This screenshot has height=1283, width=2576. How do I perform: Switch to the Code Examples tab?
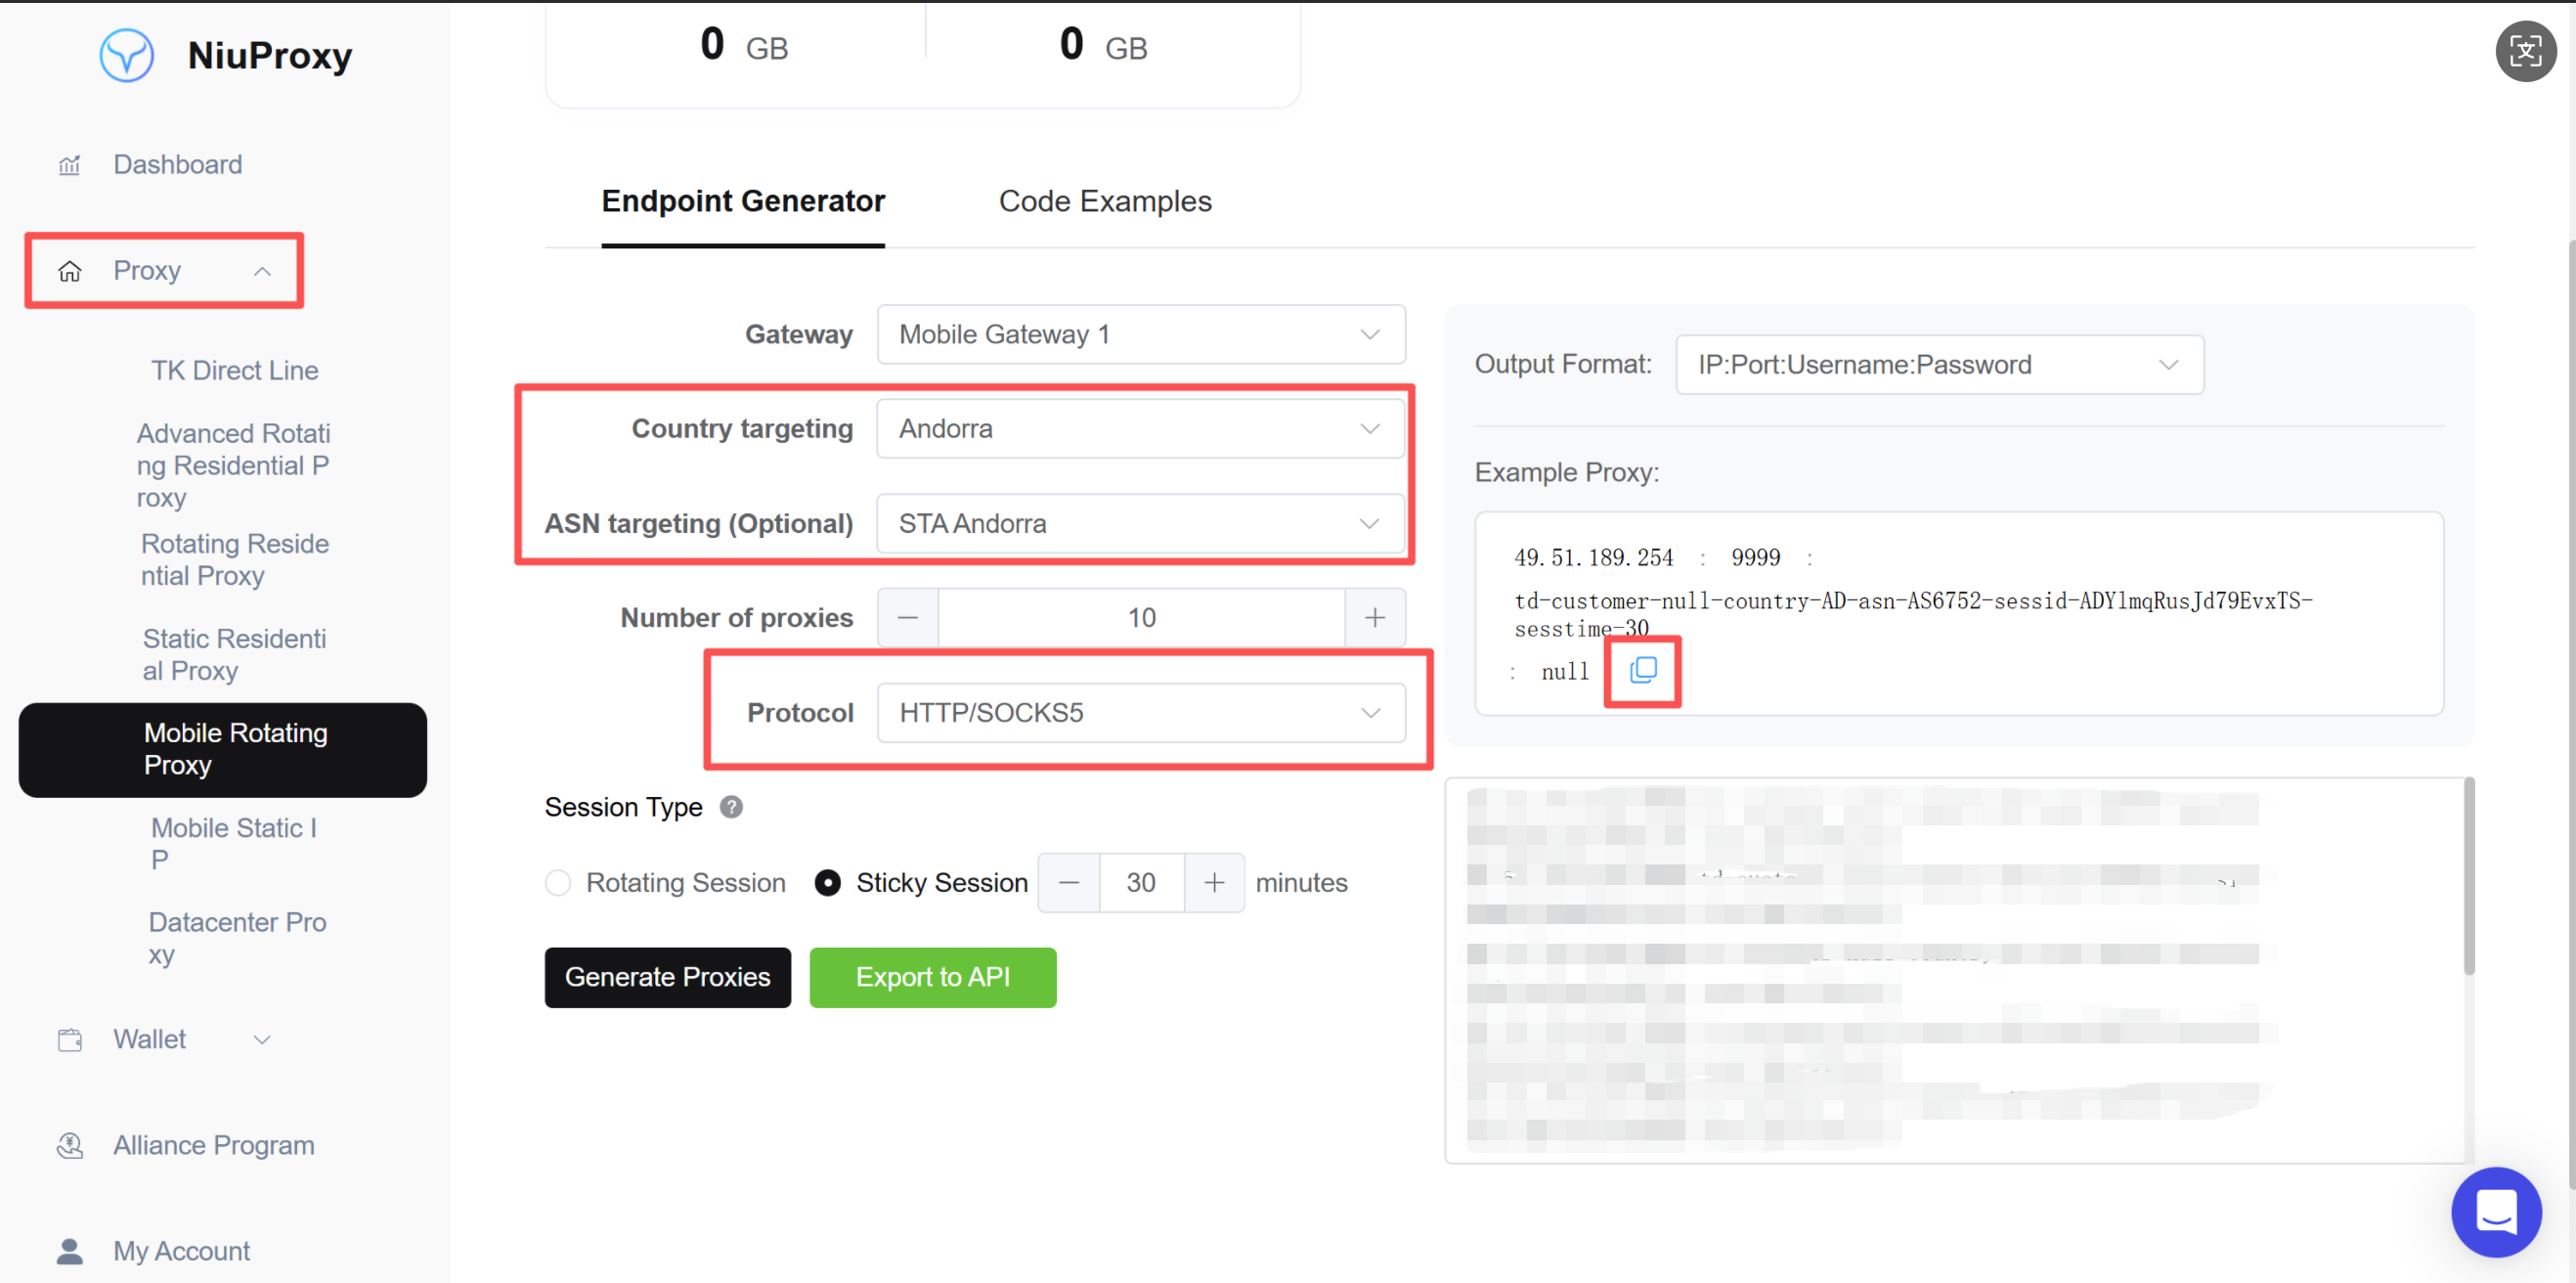(x=1105, y=202)
